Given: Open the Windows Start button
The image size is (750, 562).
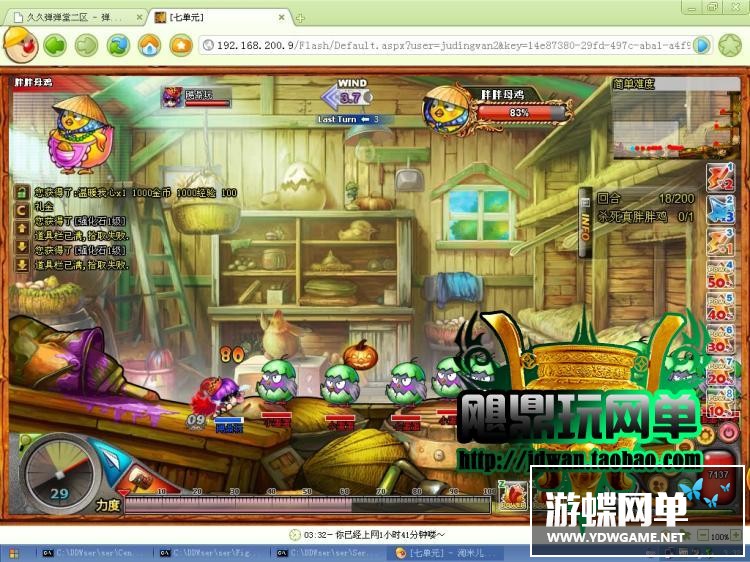Looking at the screenshot, I should pos(14,553).
